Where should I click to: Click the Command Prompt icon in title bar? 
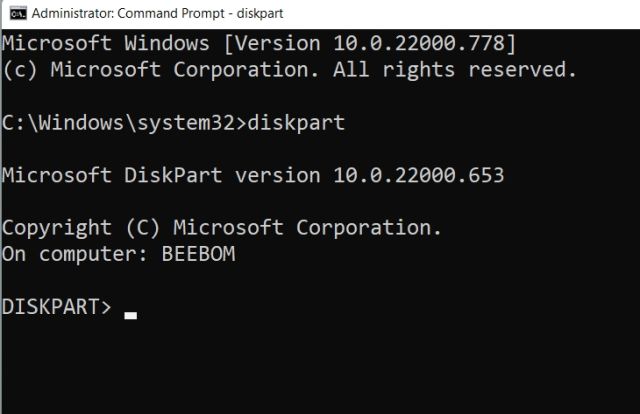coord(16,14)
